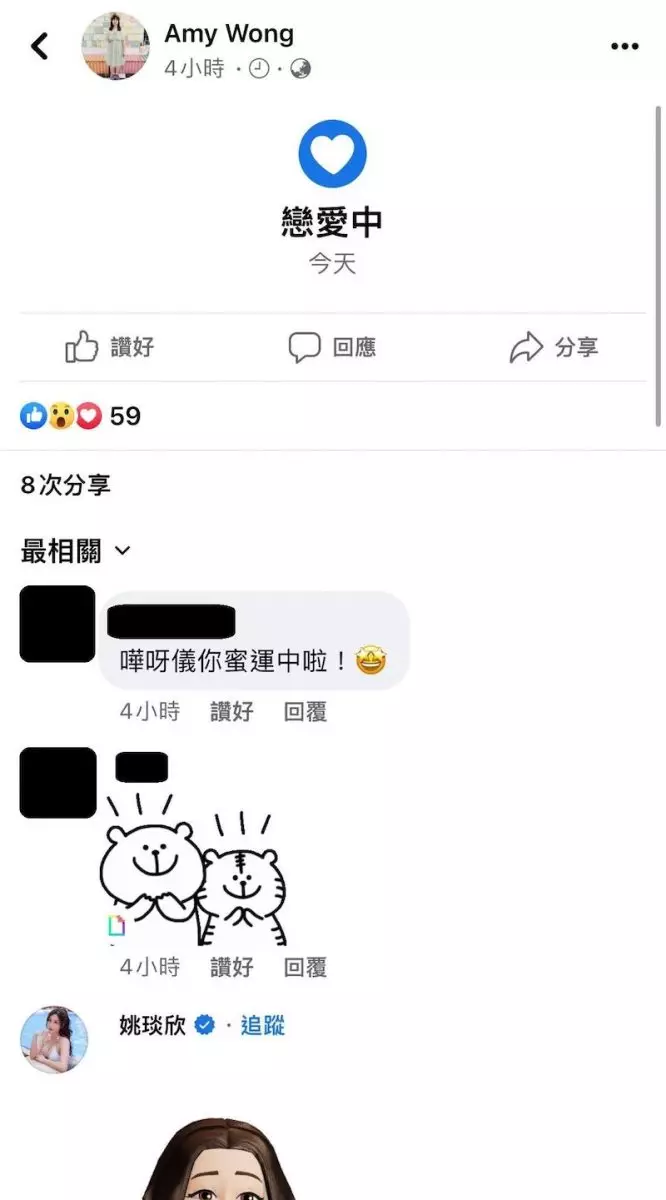Open the three-dot more options menu
Image resolution: width=666 pixels, height=1200 pixels.
coord(624,46)
